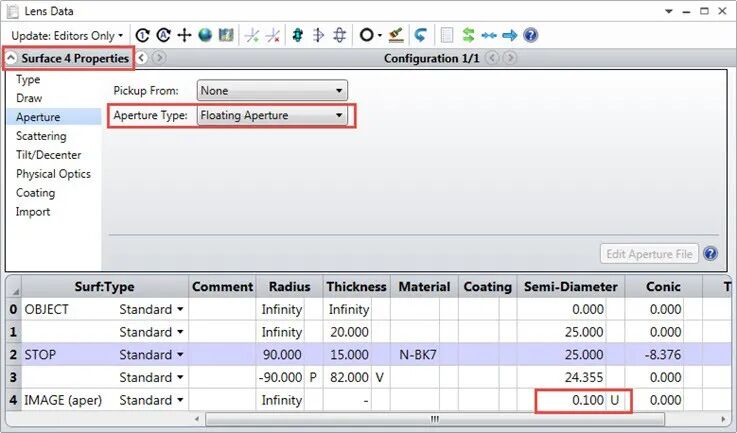Click the black circle aperture icon

(x=367, y=35)
